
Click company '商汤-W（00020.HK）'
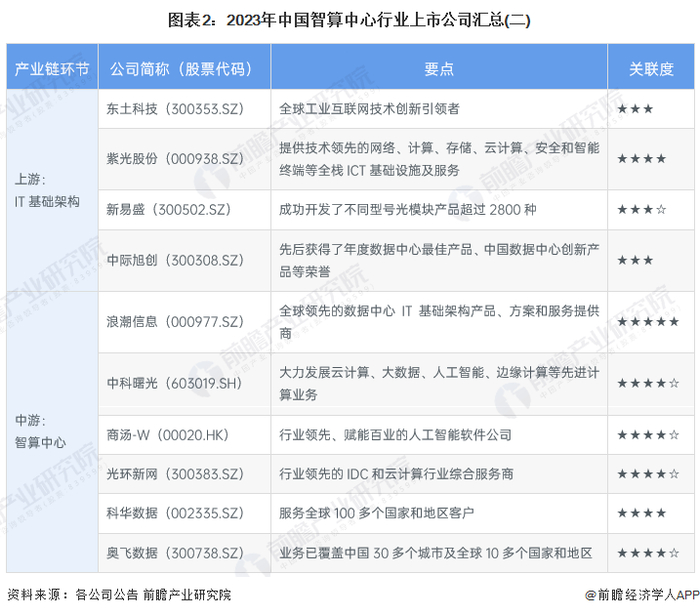point(168,435)
